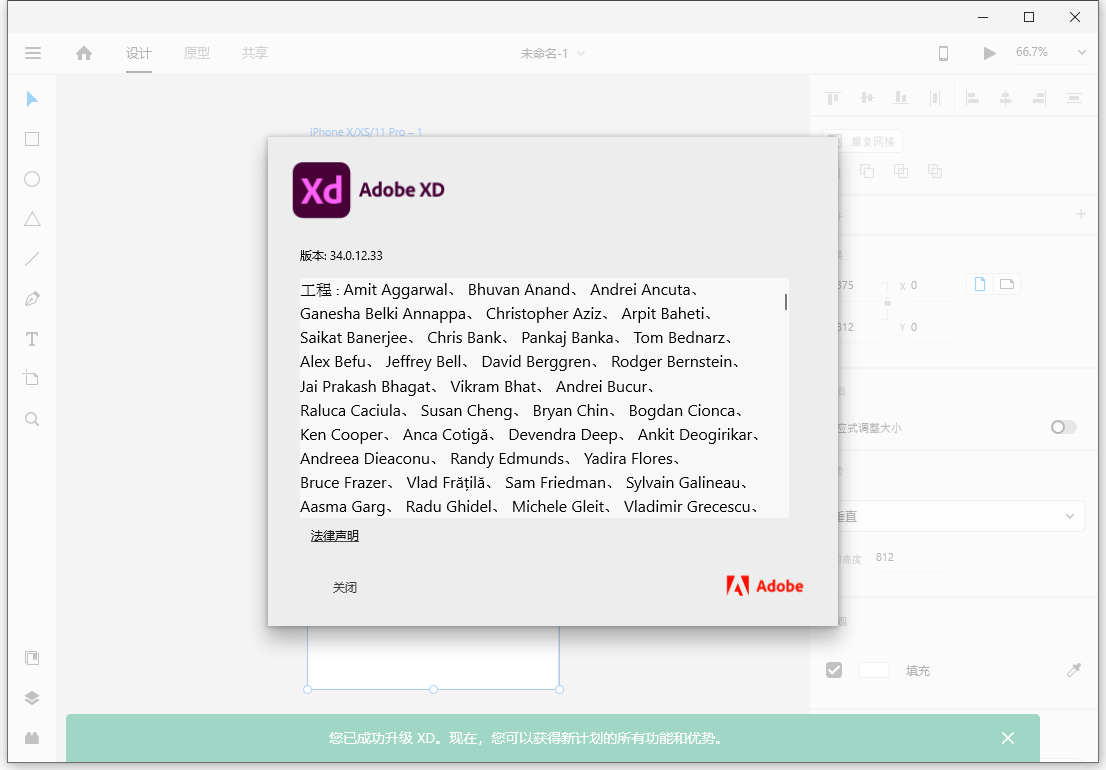This screenshot has height=770, width=1106.
Task: Choose the Pen tool
Action: tap(32, 299)
